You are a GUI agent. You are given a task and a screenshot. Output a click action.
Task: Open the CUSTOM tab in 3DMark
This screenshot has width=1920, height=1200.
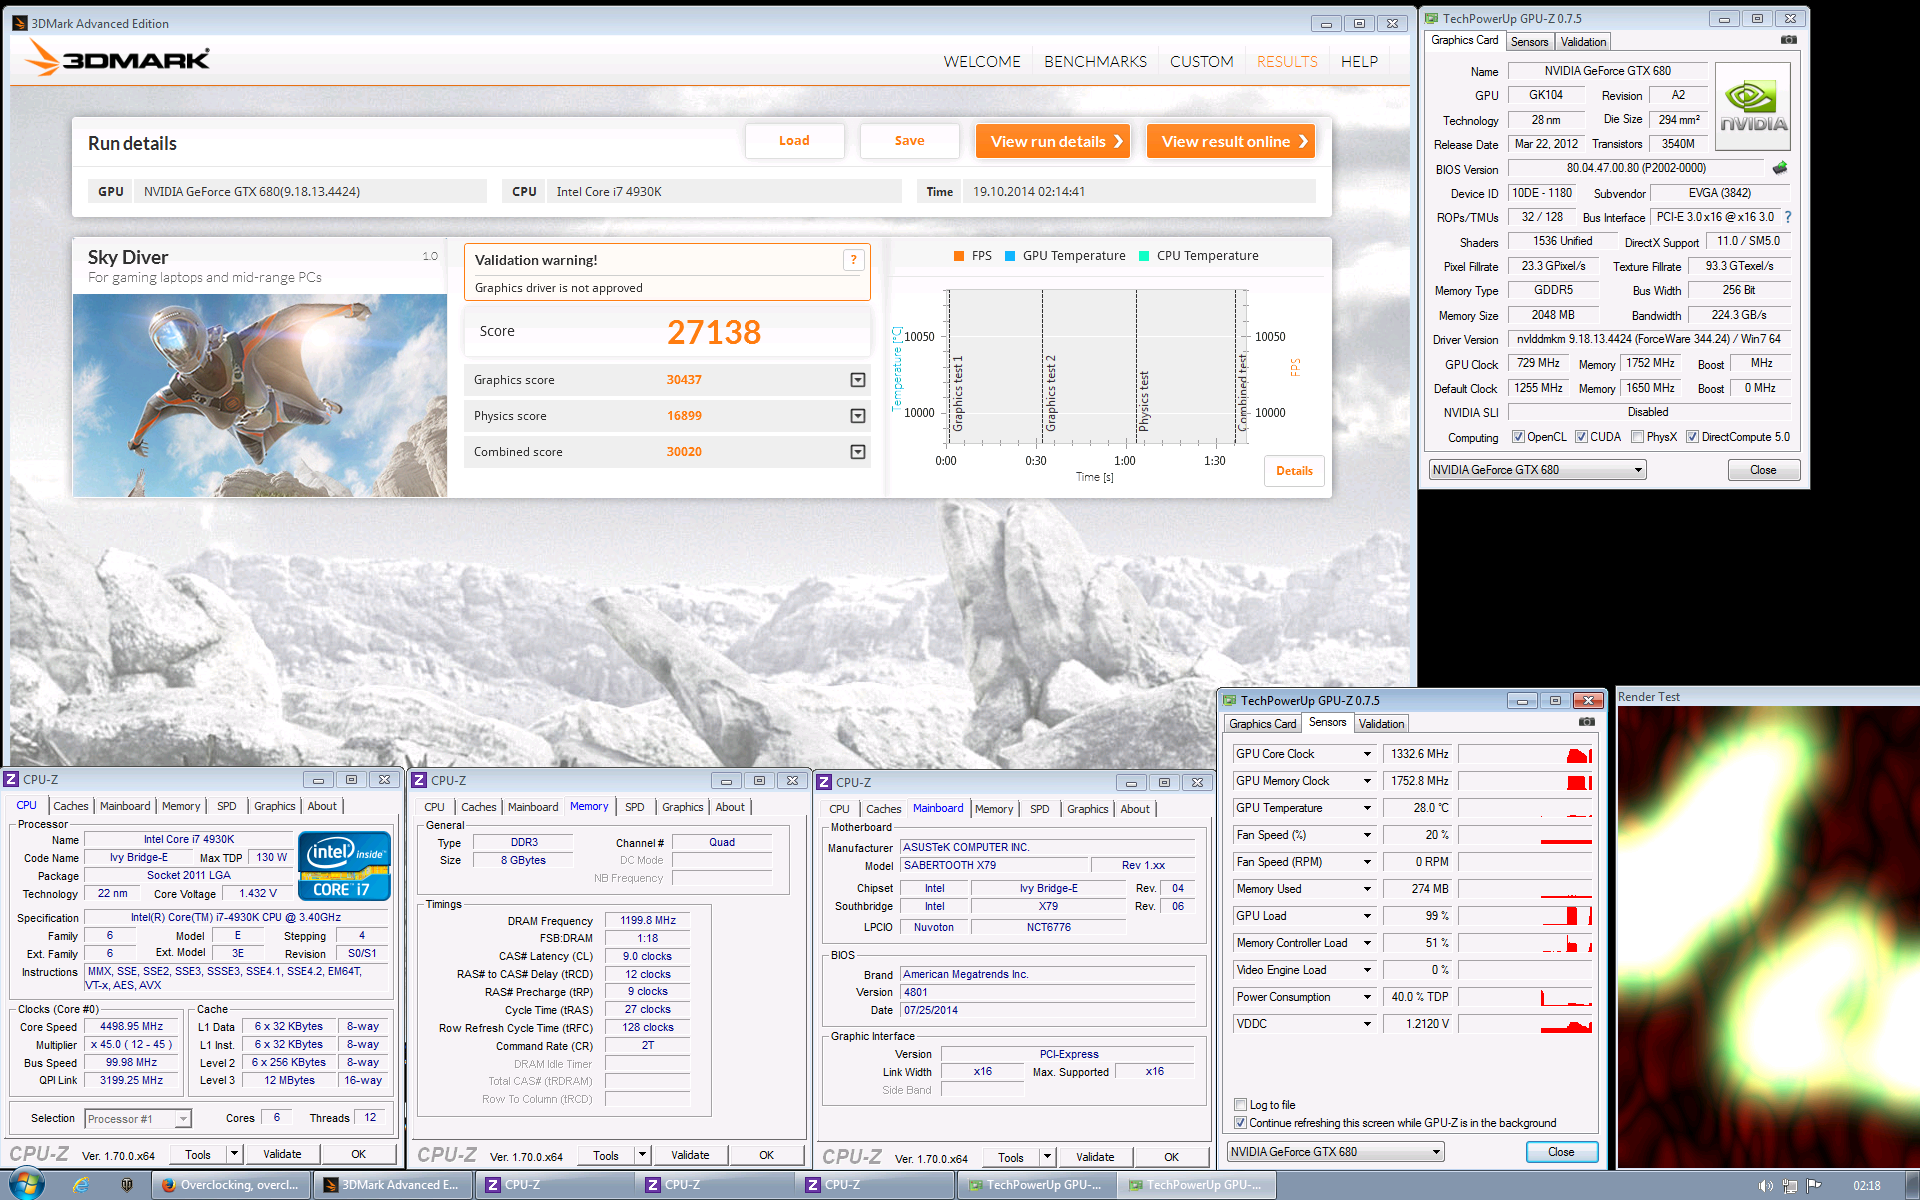pyautogui.click(x=1201, y=62)
